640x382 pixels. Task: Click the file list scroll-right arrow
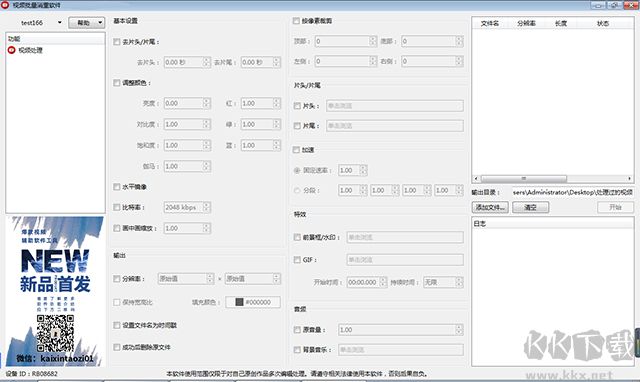(x=629, y=179)
